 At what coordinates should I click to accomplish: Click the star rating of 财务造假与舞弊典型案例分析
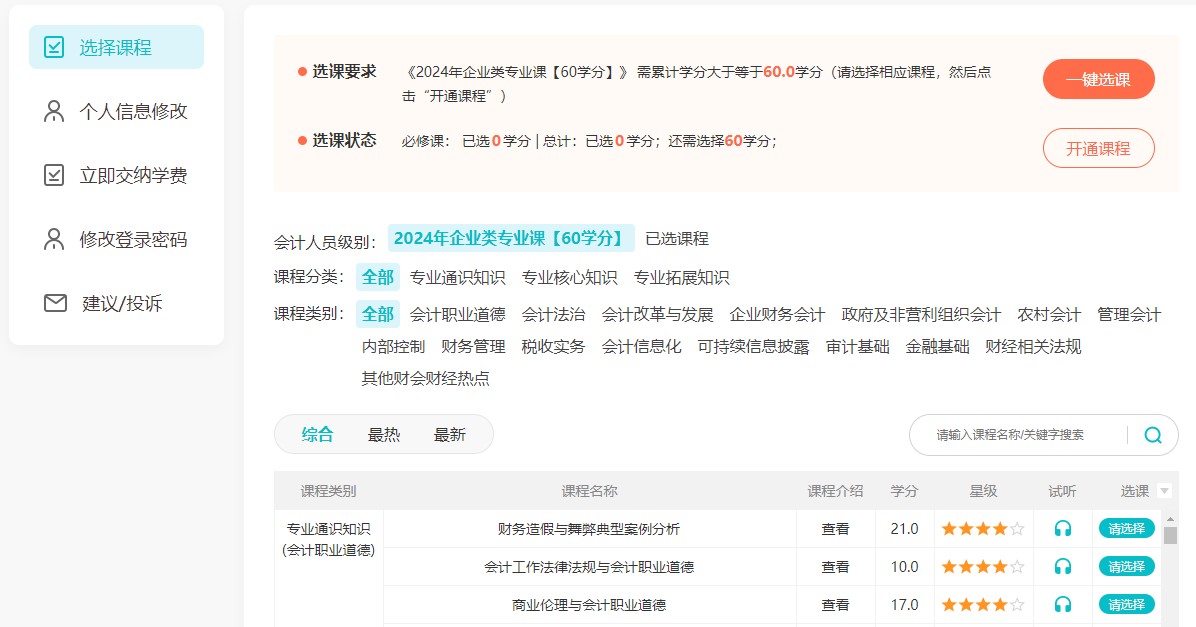click(982, 529)
